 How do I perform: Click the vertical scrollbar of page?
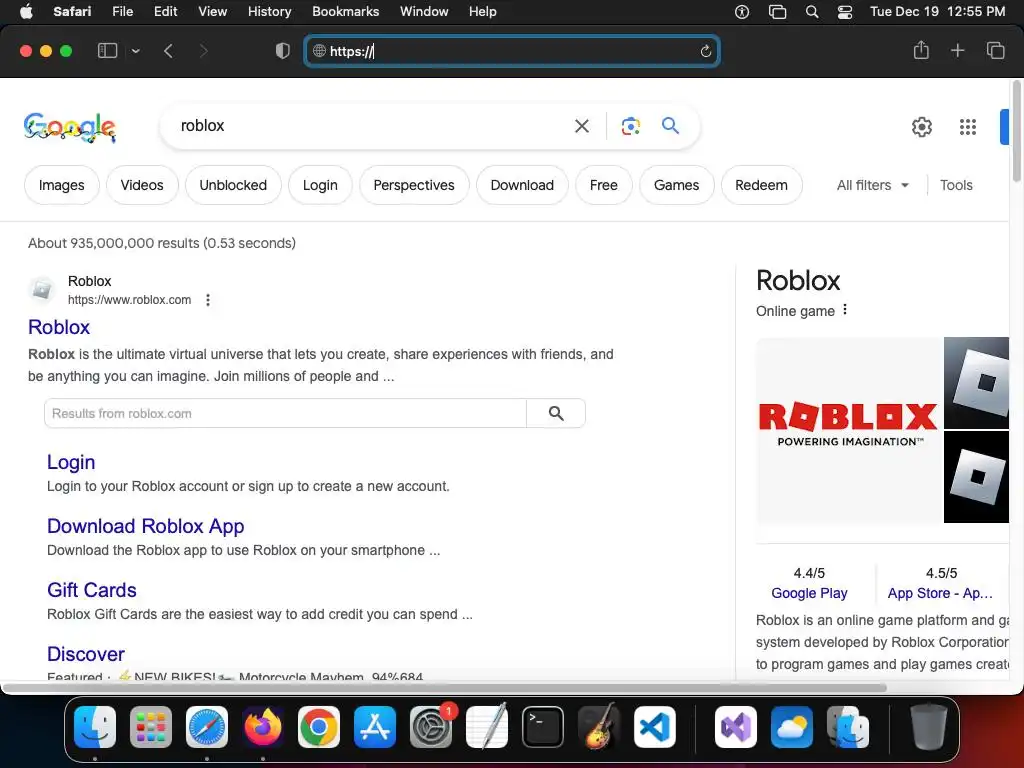click(1017, 131)
